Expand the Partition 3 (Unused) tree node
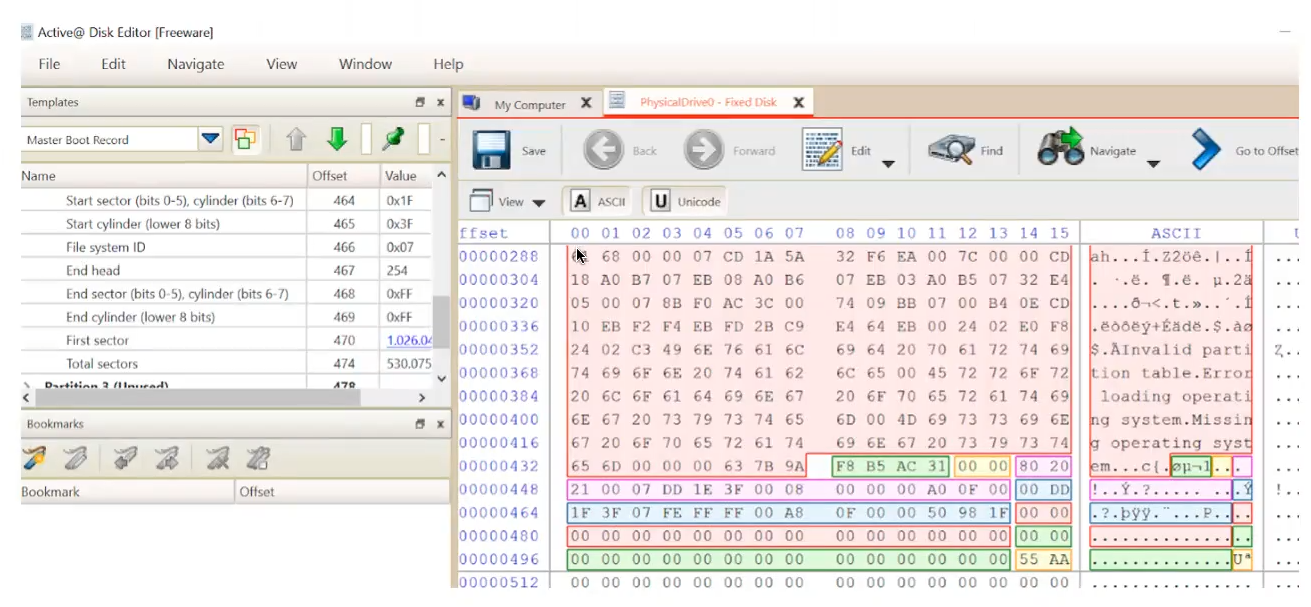 (26, 386)
